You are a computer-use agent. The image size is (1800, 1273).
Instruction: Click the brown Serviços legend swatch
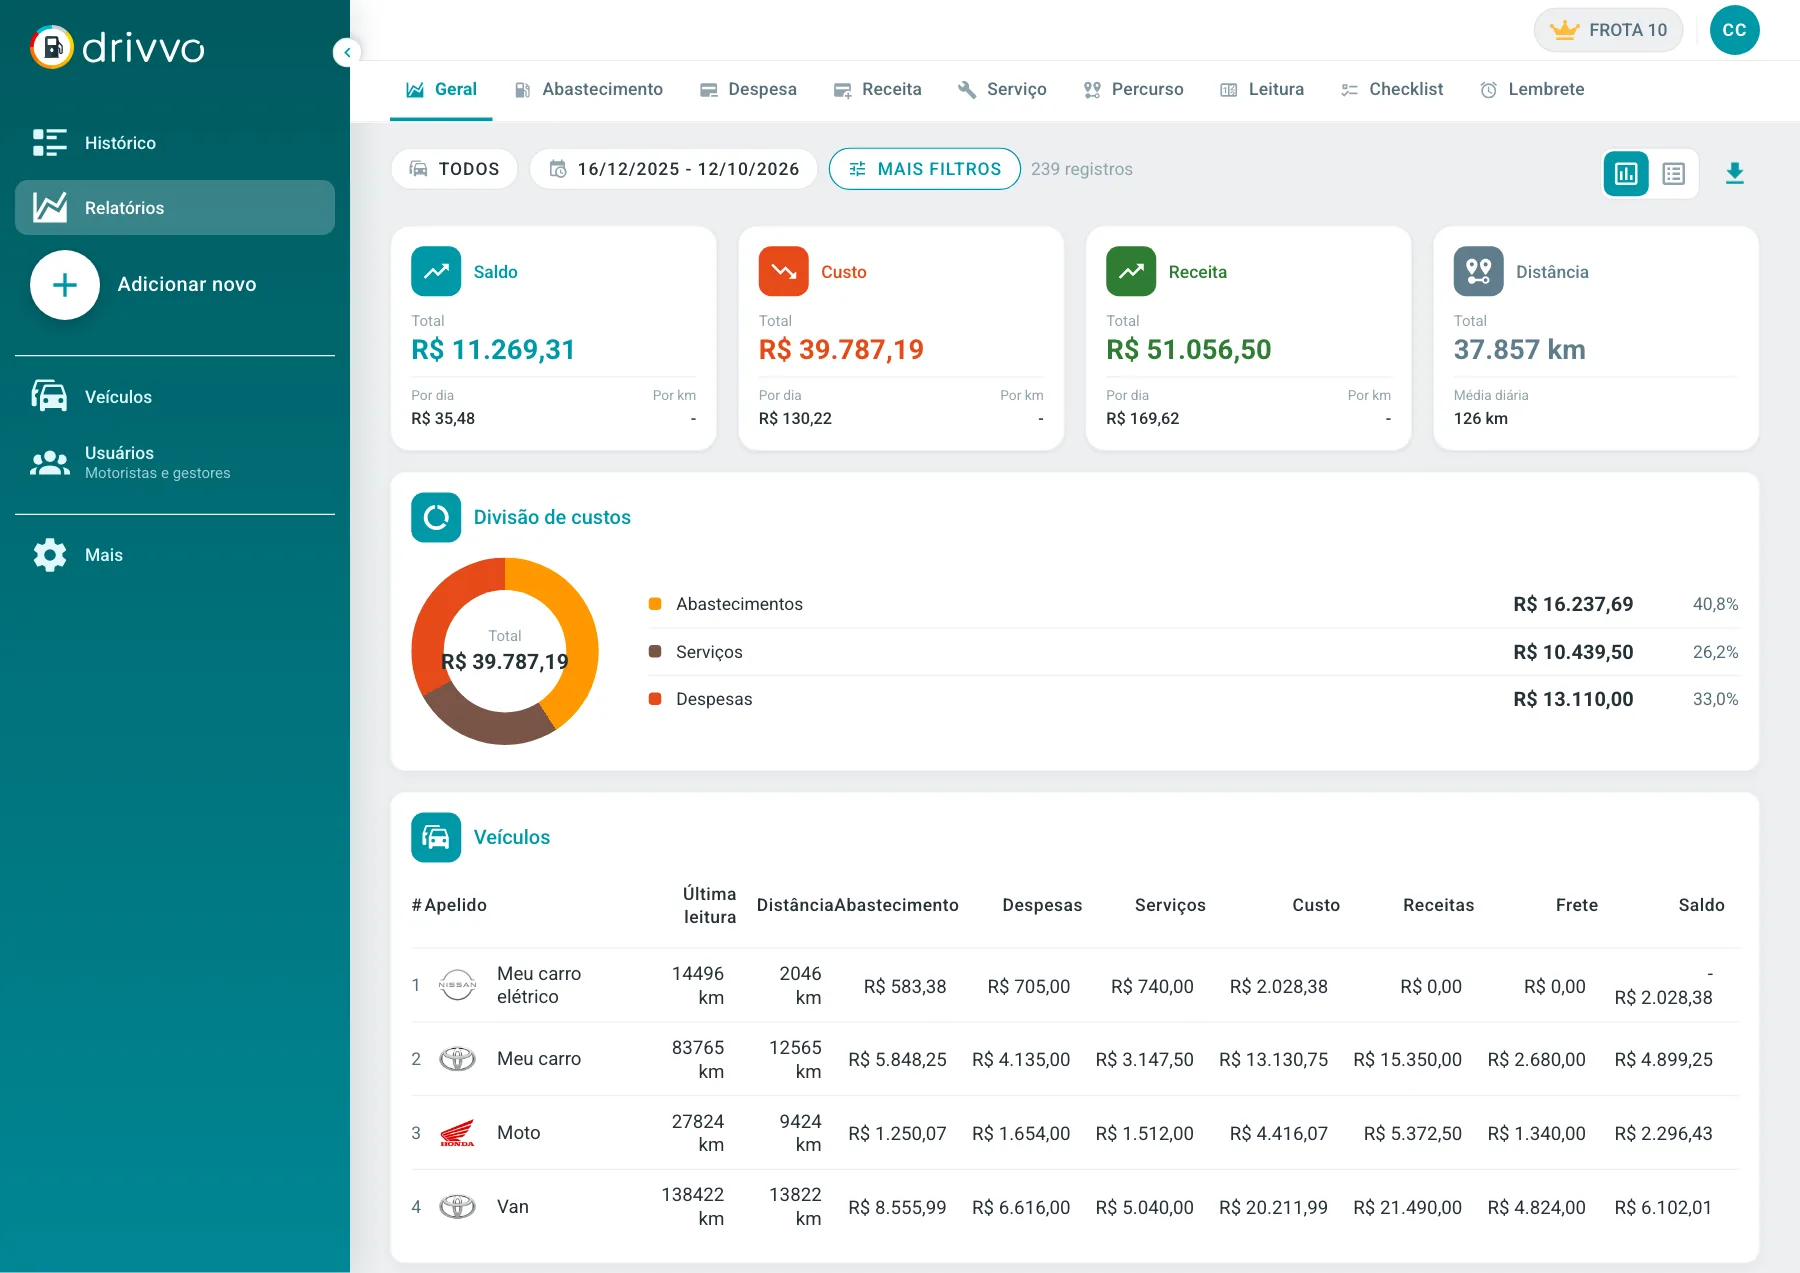click(655, 652)
